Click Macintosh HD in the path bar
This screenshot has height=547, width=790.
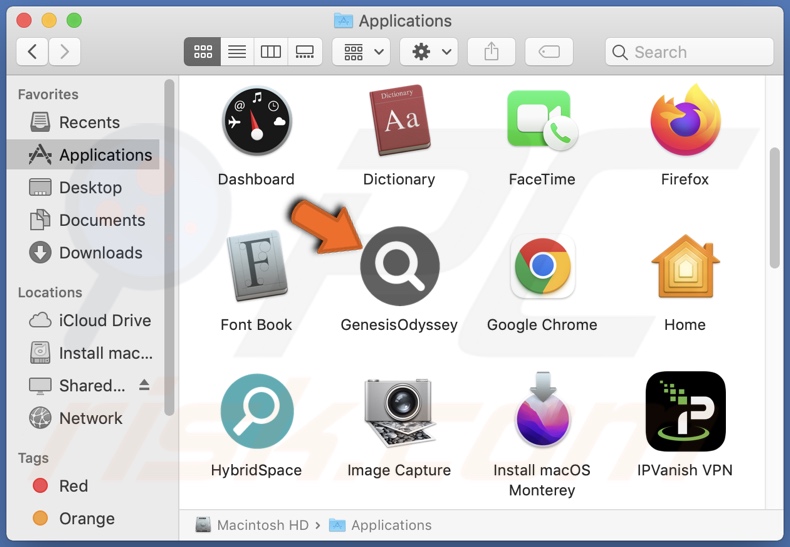[252, 525]
